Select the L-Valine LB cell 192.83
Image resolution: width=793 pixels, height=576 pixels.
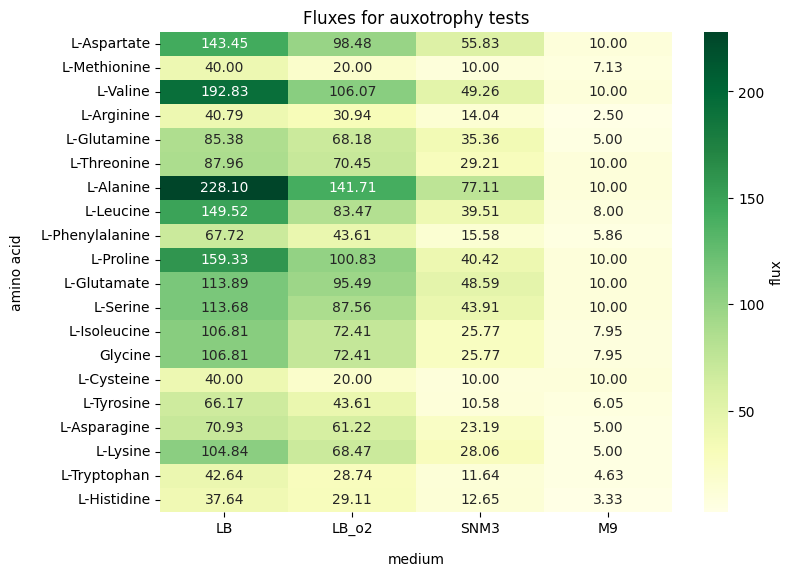224,92
